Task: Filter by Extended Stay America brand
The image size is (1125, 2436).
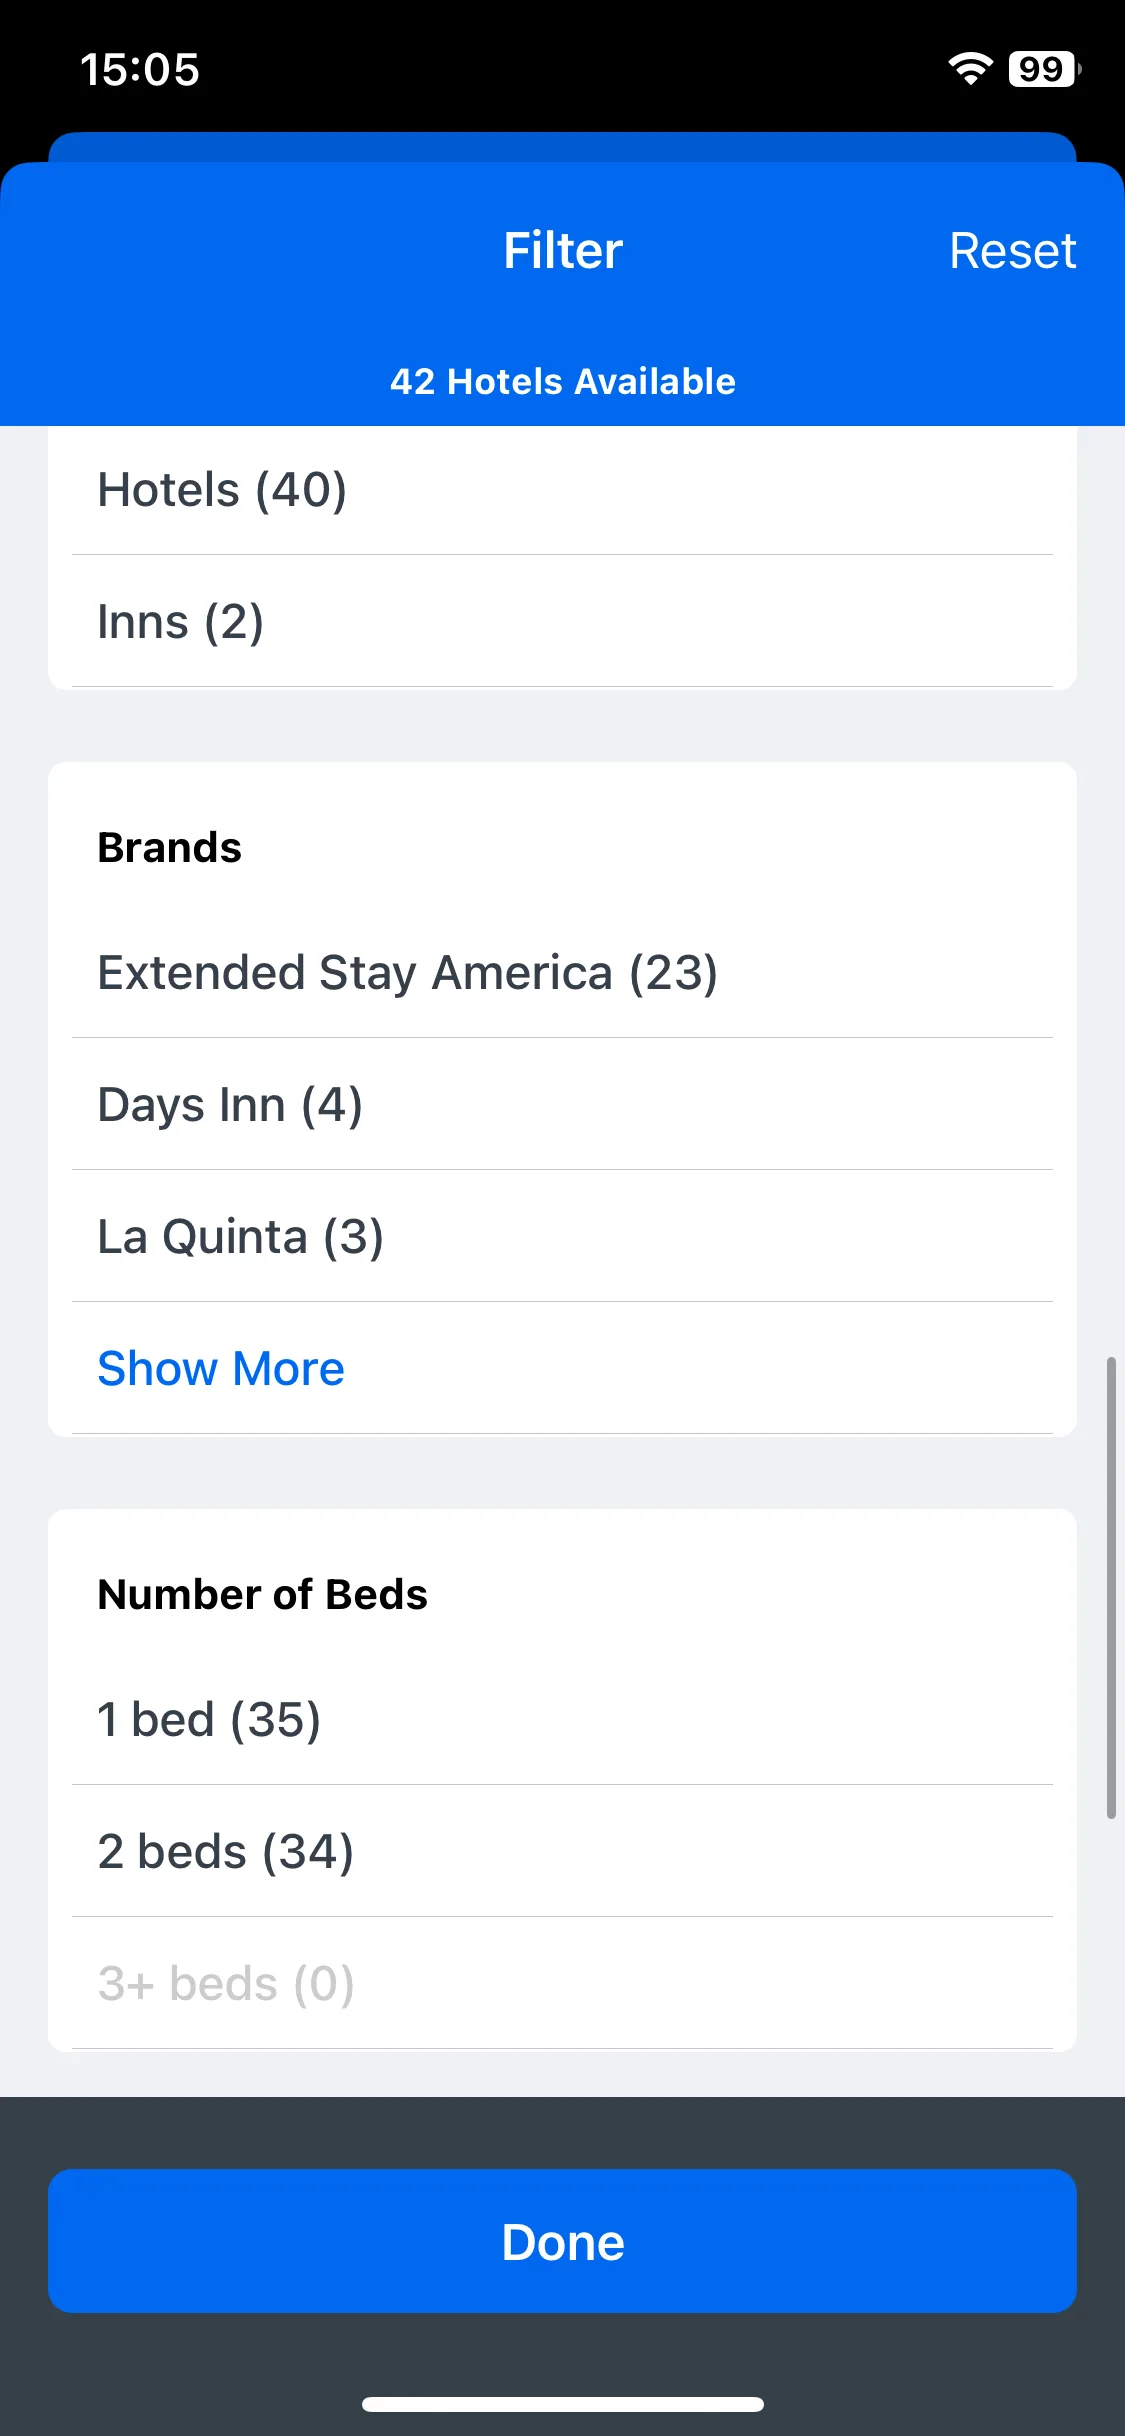Action: [562, 973]
